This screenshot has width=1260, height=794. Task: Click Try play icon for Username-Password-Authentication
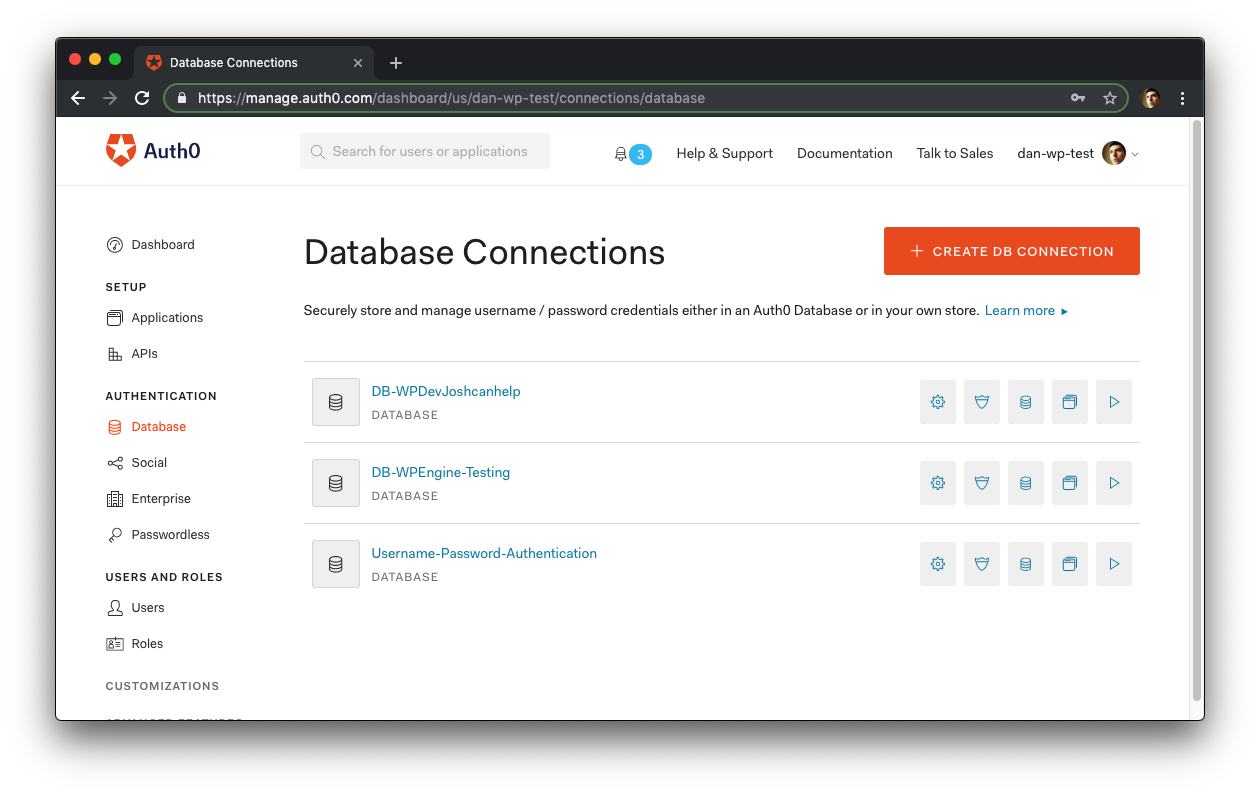(1114, 564)
